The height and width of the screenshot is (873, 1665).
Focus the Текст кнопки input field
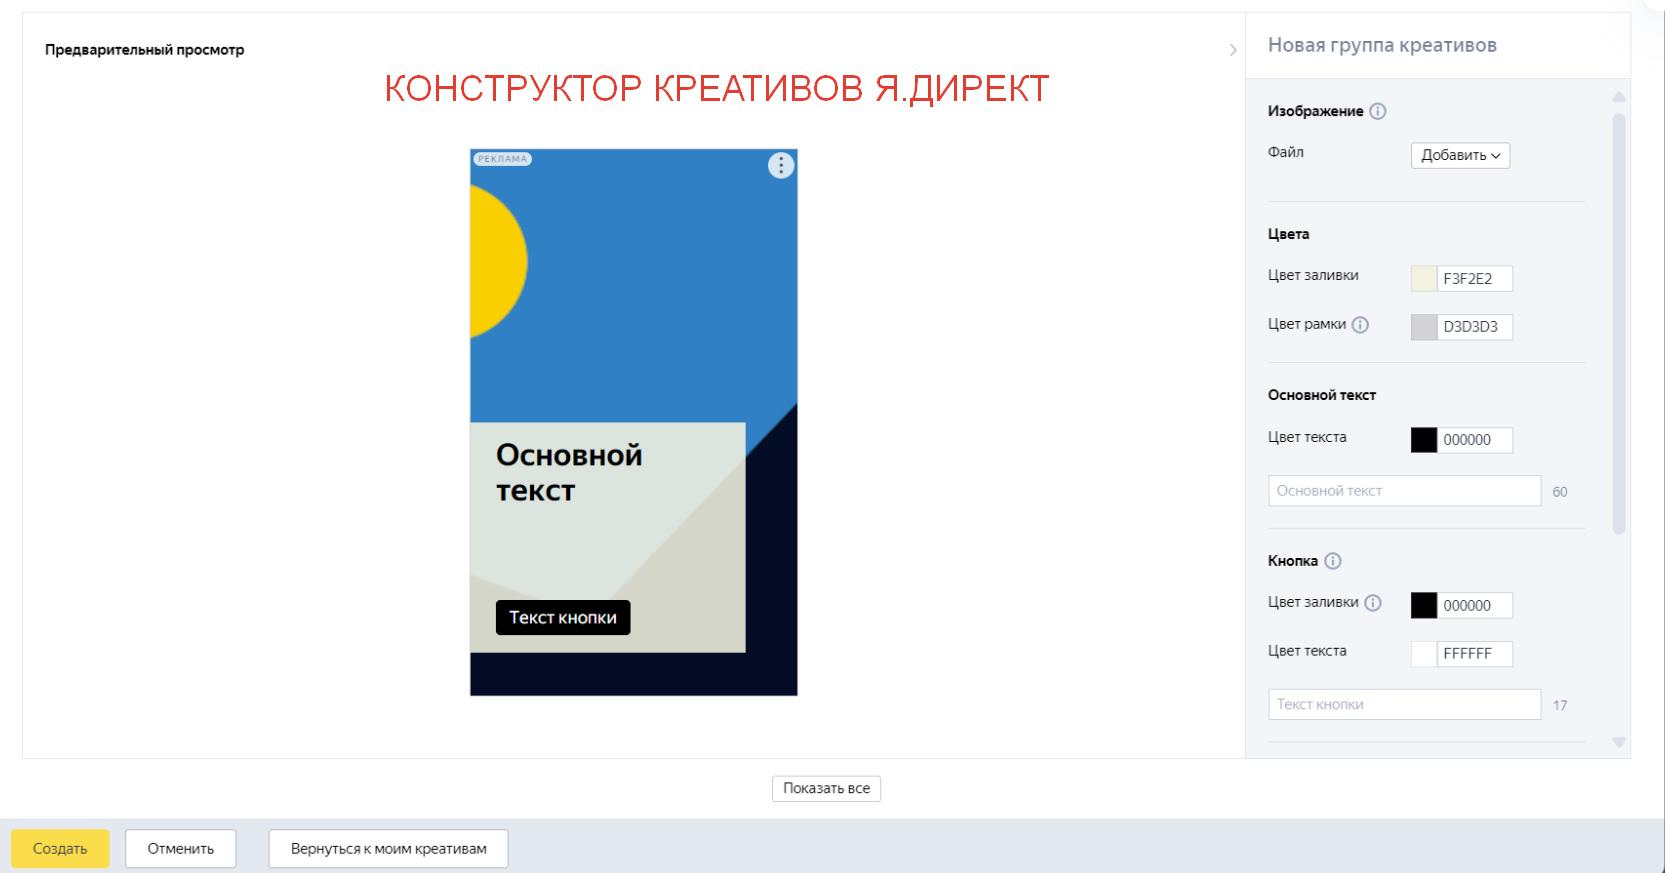tap(1404, 704)
